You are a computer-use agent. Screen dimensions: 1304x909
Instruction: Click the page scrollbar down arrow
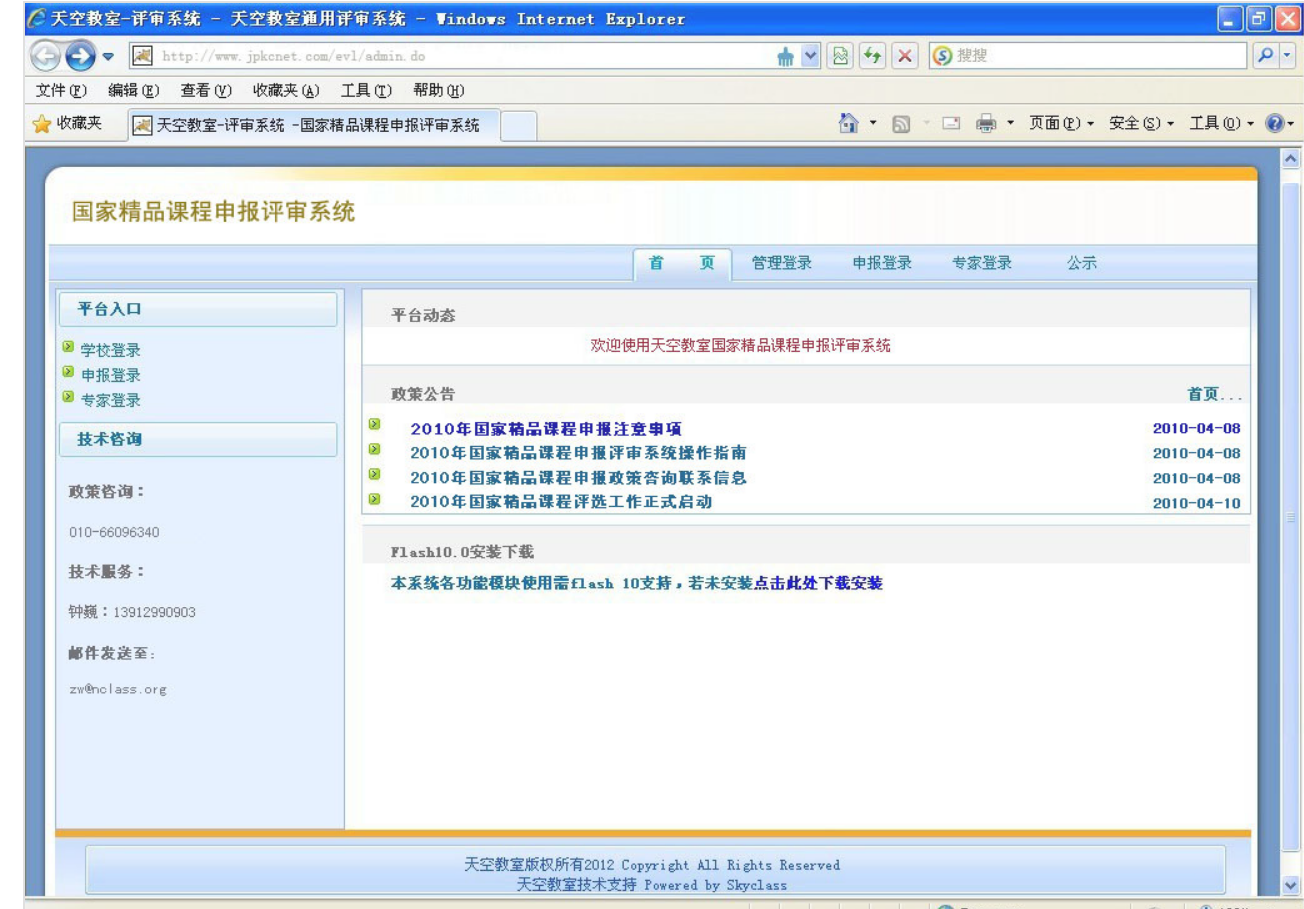(x=1290, y=884)
